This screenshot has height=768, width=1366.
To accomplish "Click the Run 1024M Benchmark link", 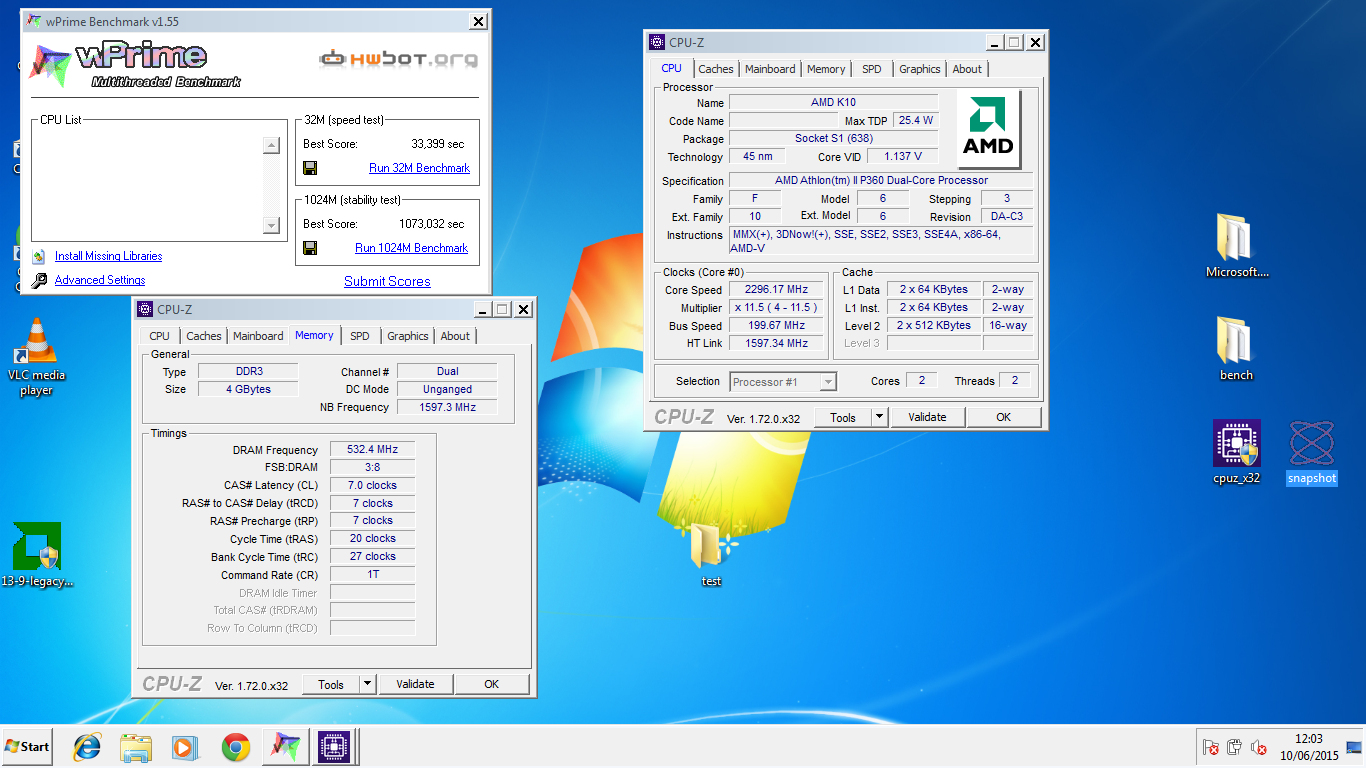I will coord(411,248).
